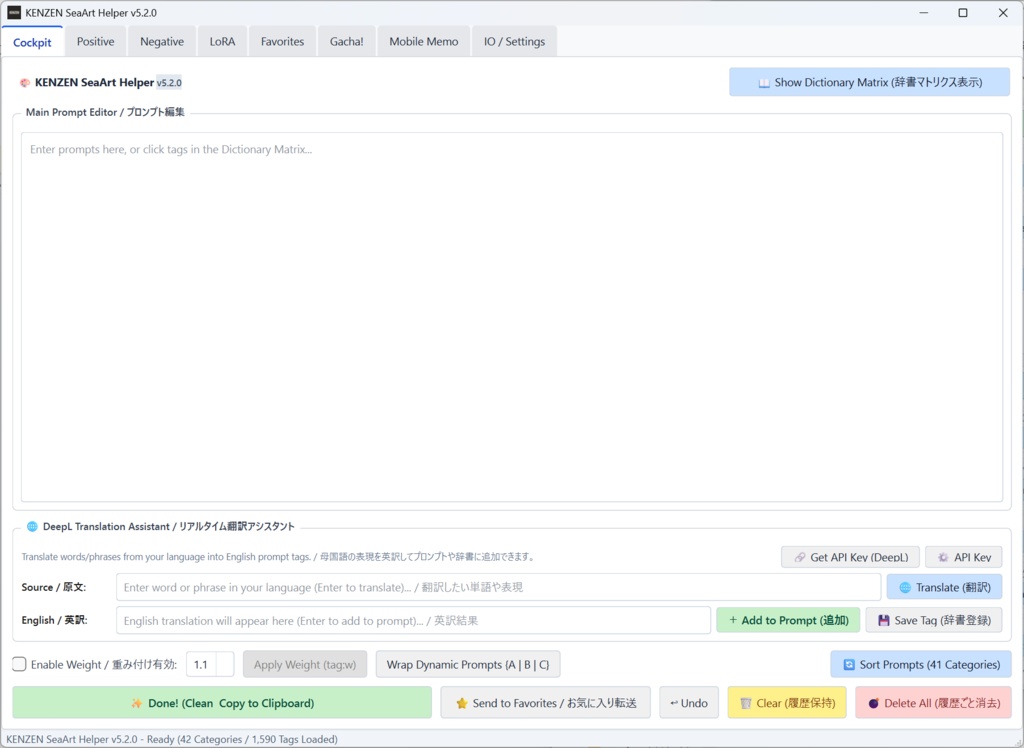1024x748 pixels.
Task: Click the v5.2.0 version label
Action: [169, 83]
